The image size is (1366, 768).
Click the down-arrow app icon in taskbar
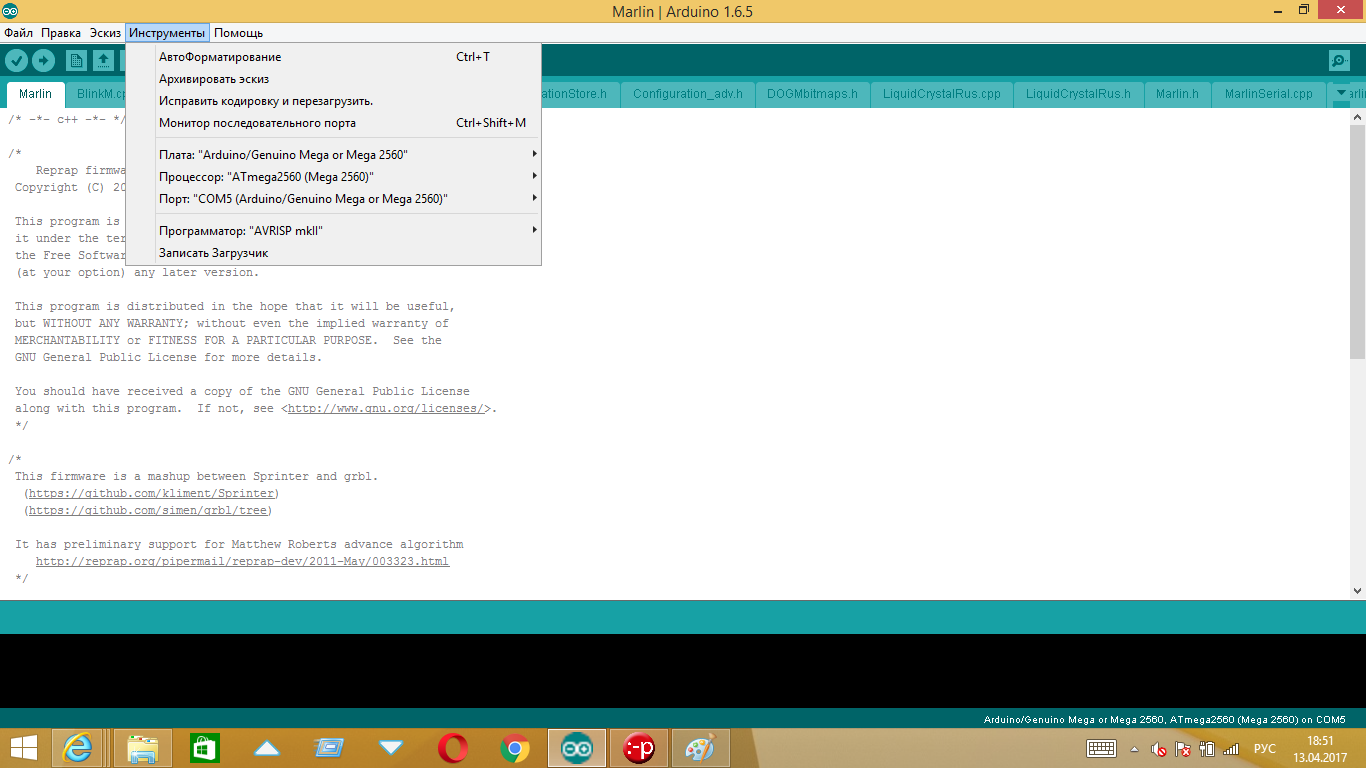click(x=391, y=748)
